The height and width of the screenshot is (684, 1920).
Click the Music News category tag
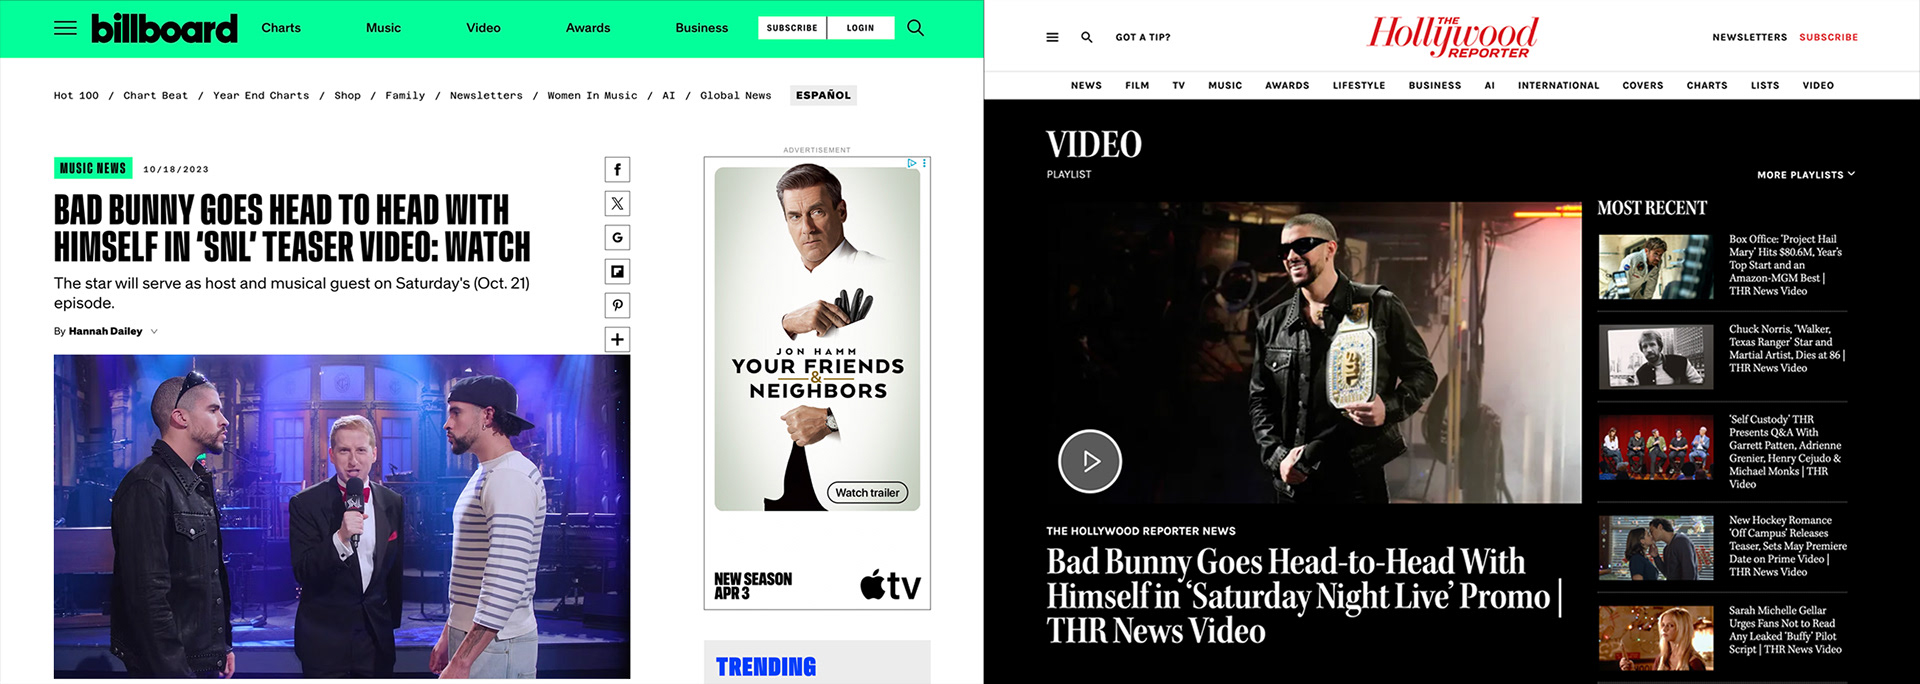point(93,168)
